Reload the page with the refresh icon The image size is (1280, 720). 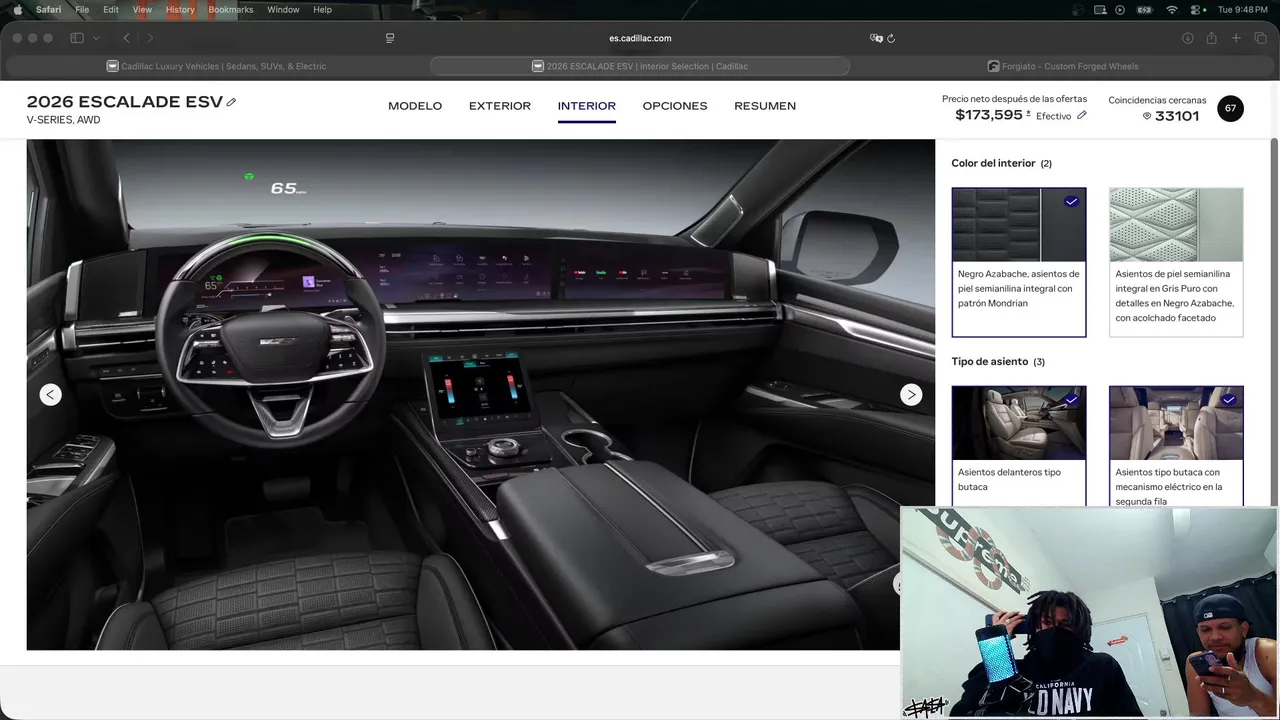(891, 38)
